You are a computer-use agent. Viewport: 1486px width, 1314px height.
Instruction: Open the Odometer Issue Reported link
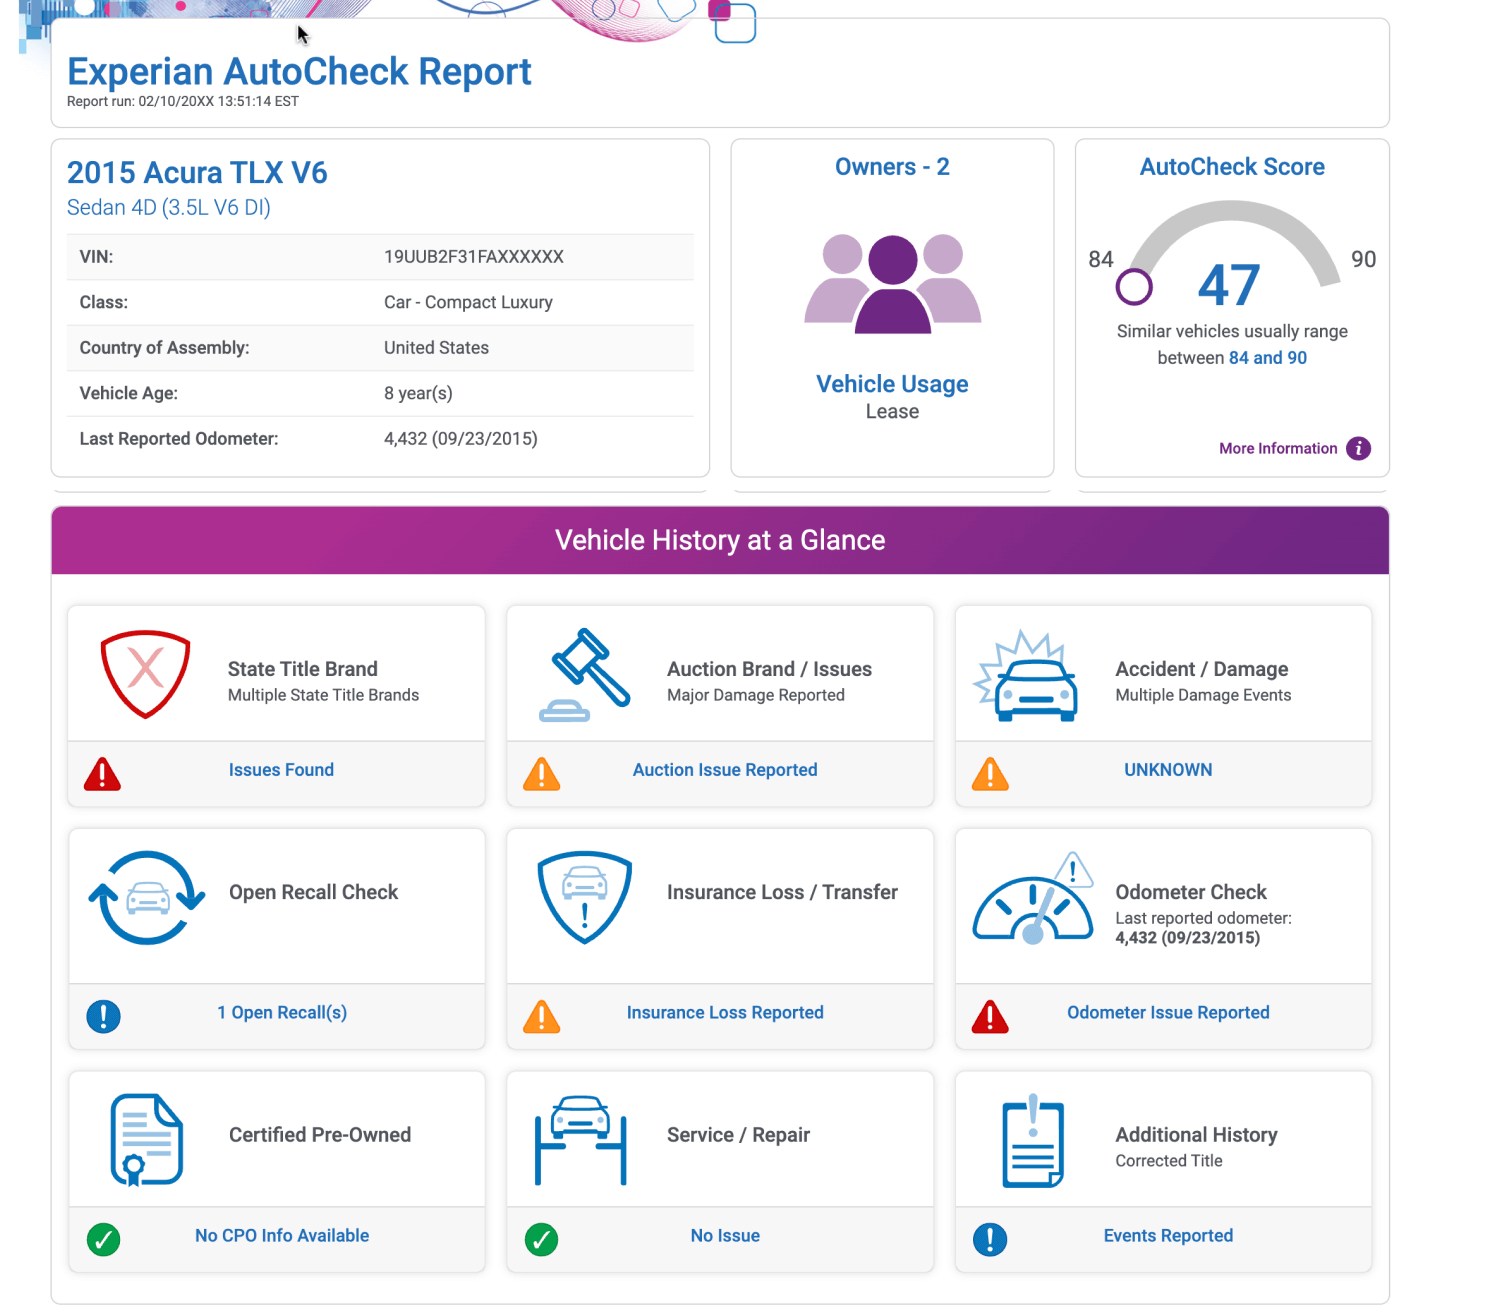point(1167,1012)
